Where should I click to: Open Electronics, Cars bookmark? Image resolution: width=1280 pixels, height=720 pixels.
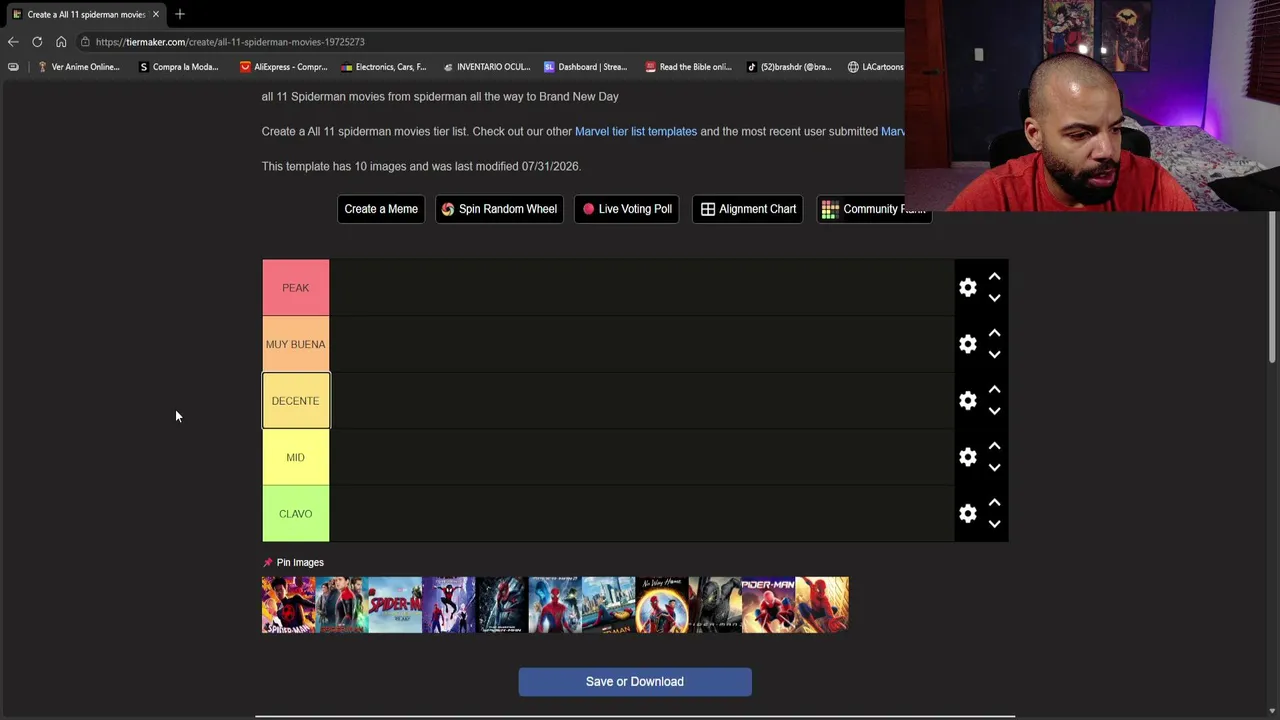coord(384,67)
